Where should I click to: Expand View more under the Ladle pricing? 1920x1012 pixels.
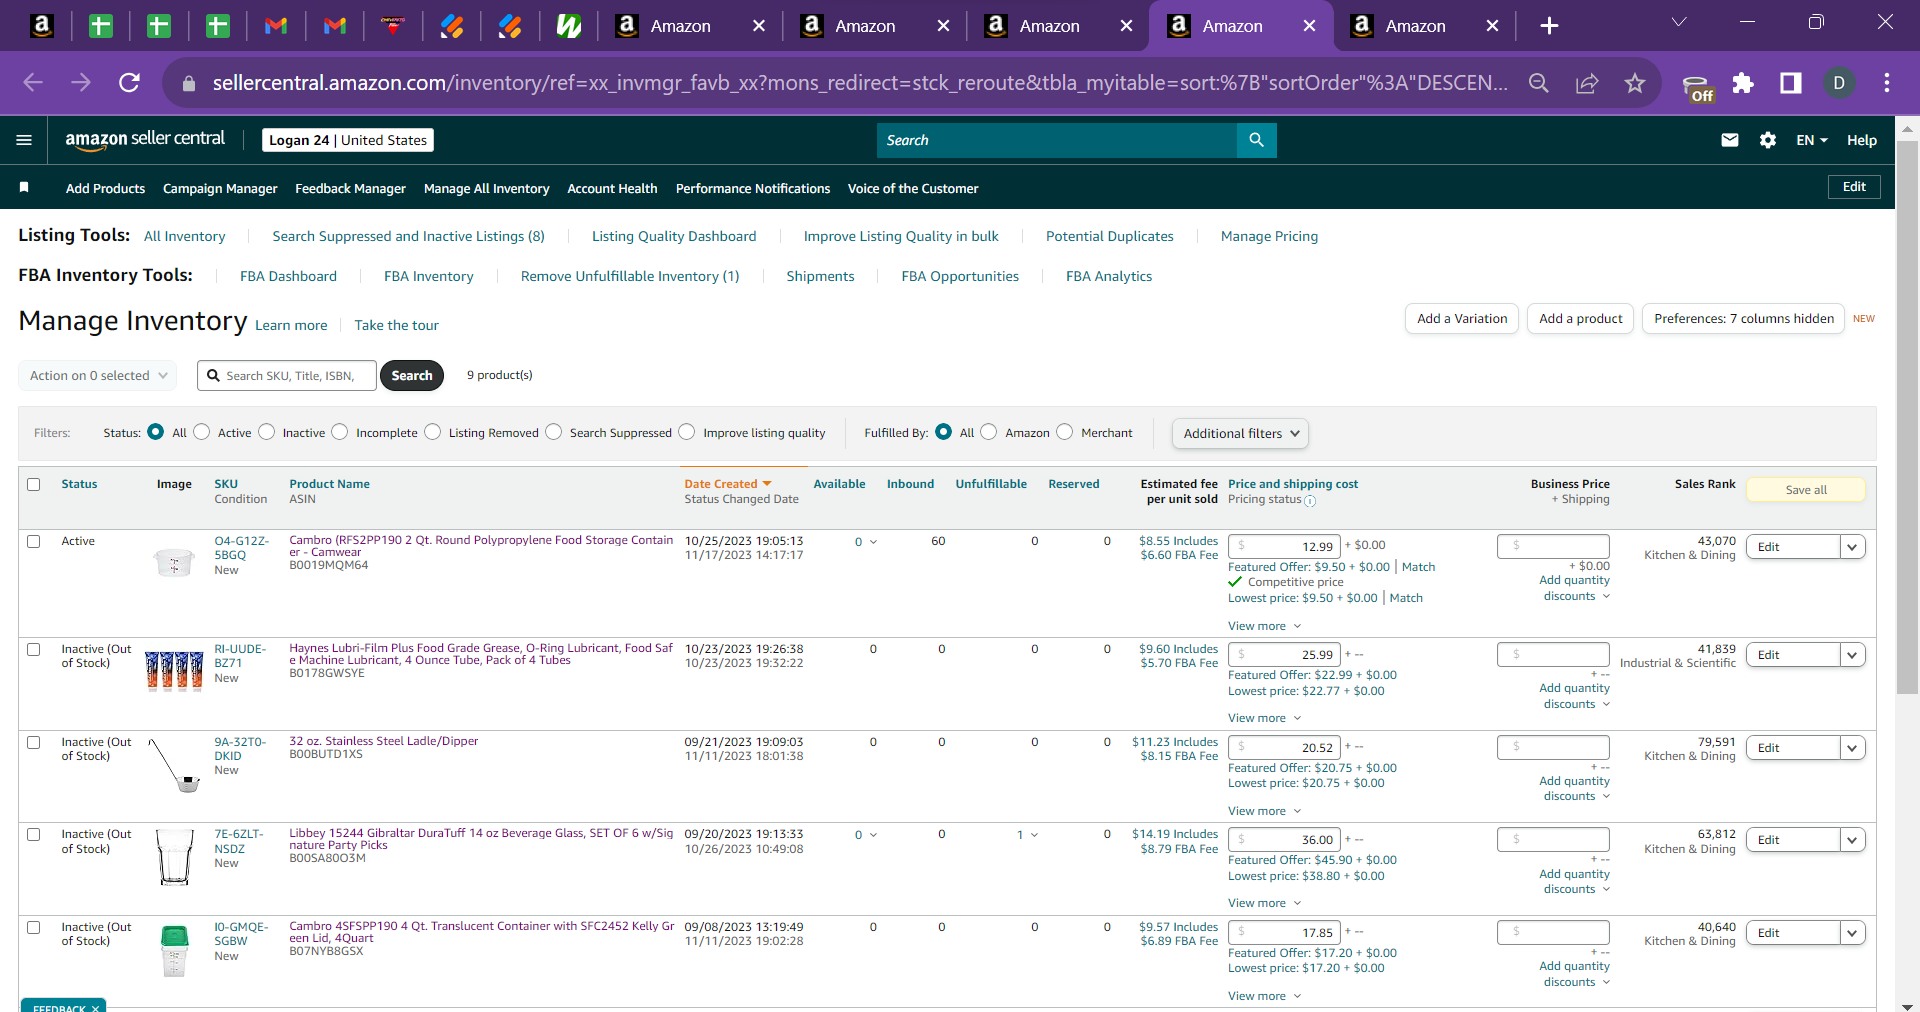(1264, 811)
